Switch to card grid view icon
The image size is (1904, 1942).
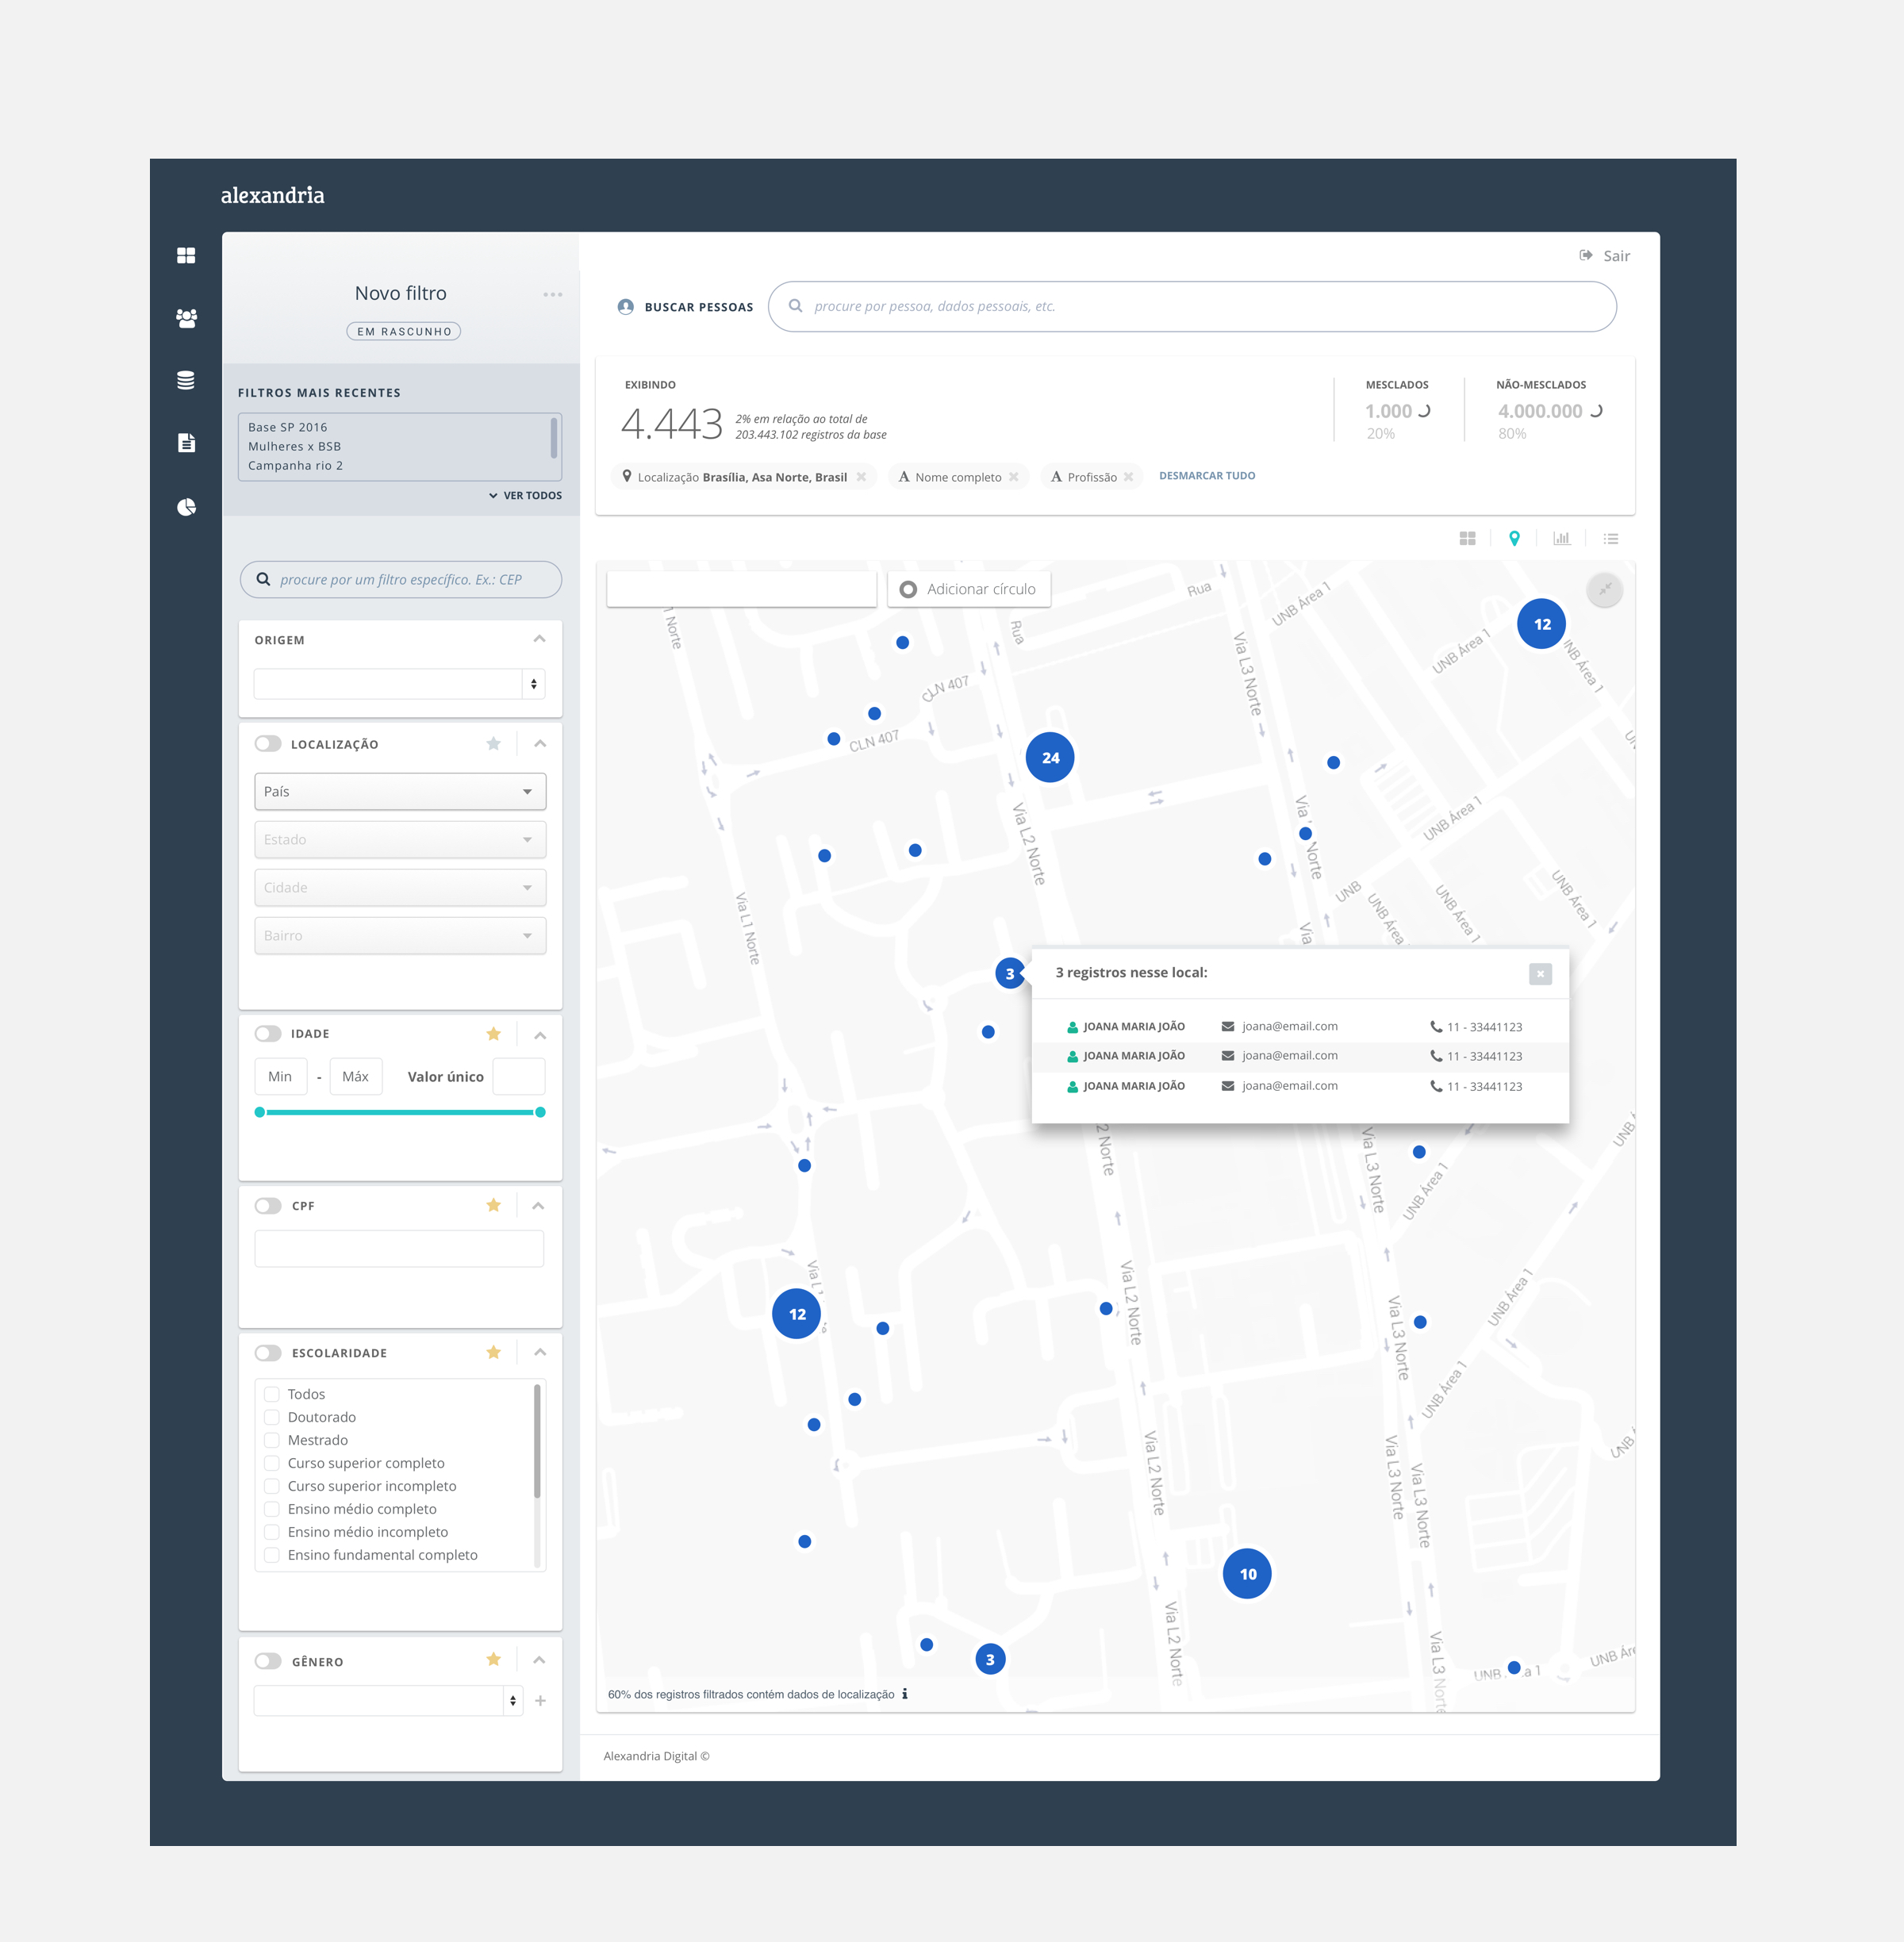(x=1467, y=539)
